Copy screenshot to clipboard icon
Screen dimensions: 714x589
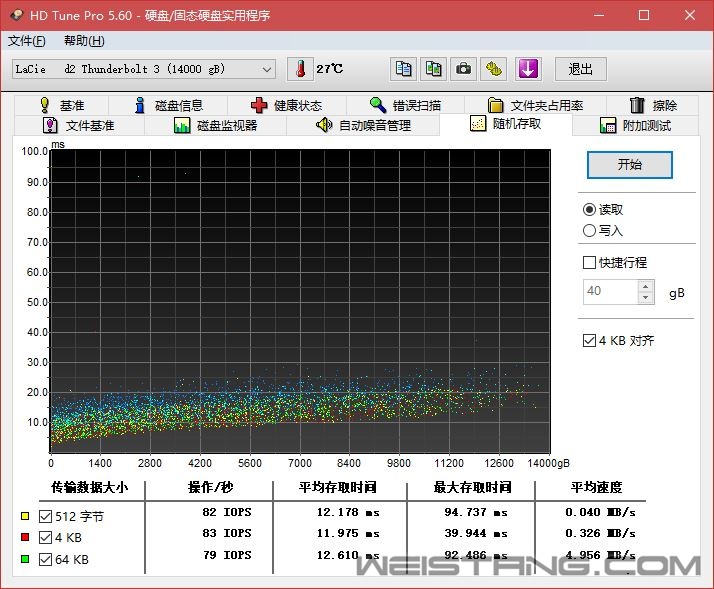pyautogui.click(x=433, y=69)
